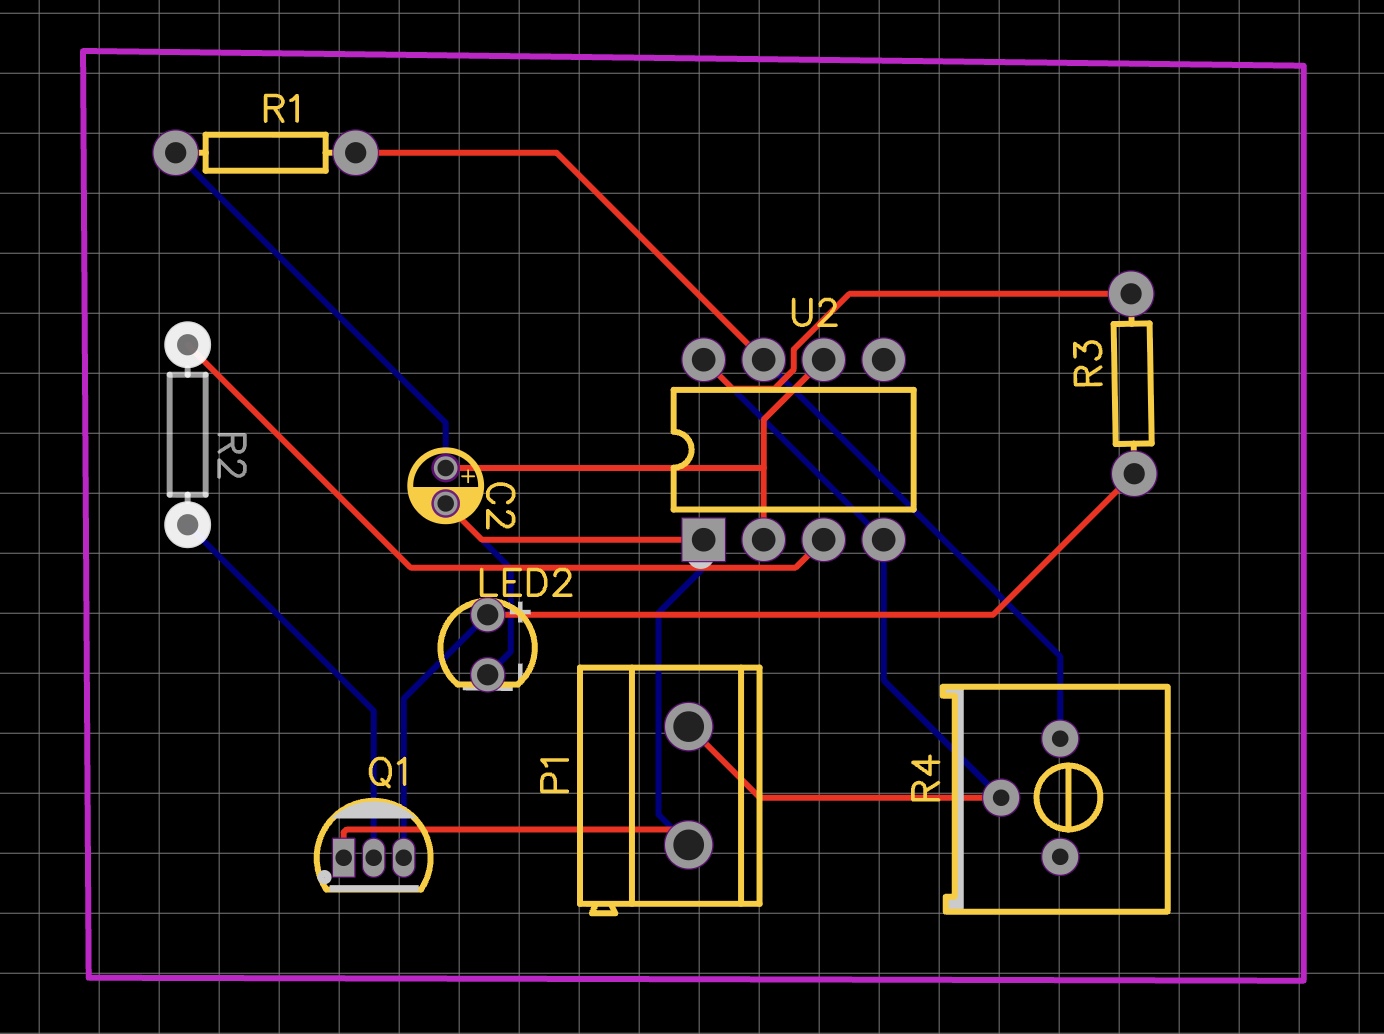Image resolution: width=1384 pixels, height=1034 pixels.
Task: Click the U2 chip designator label
Action: 814,313
